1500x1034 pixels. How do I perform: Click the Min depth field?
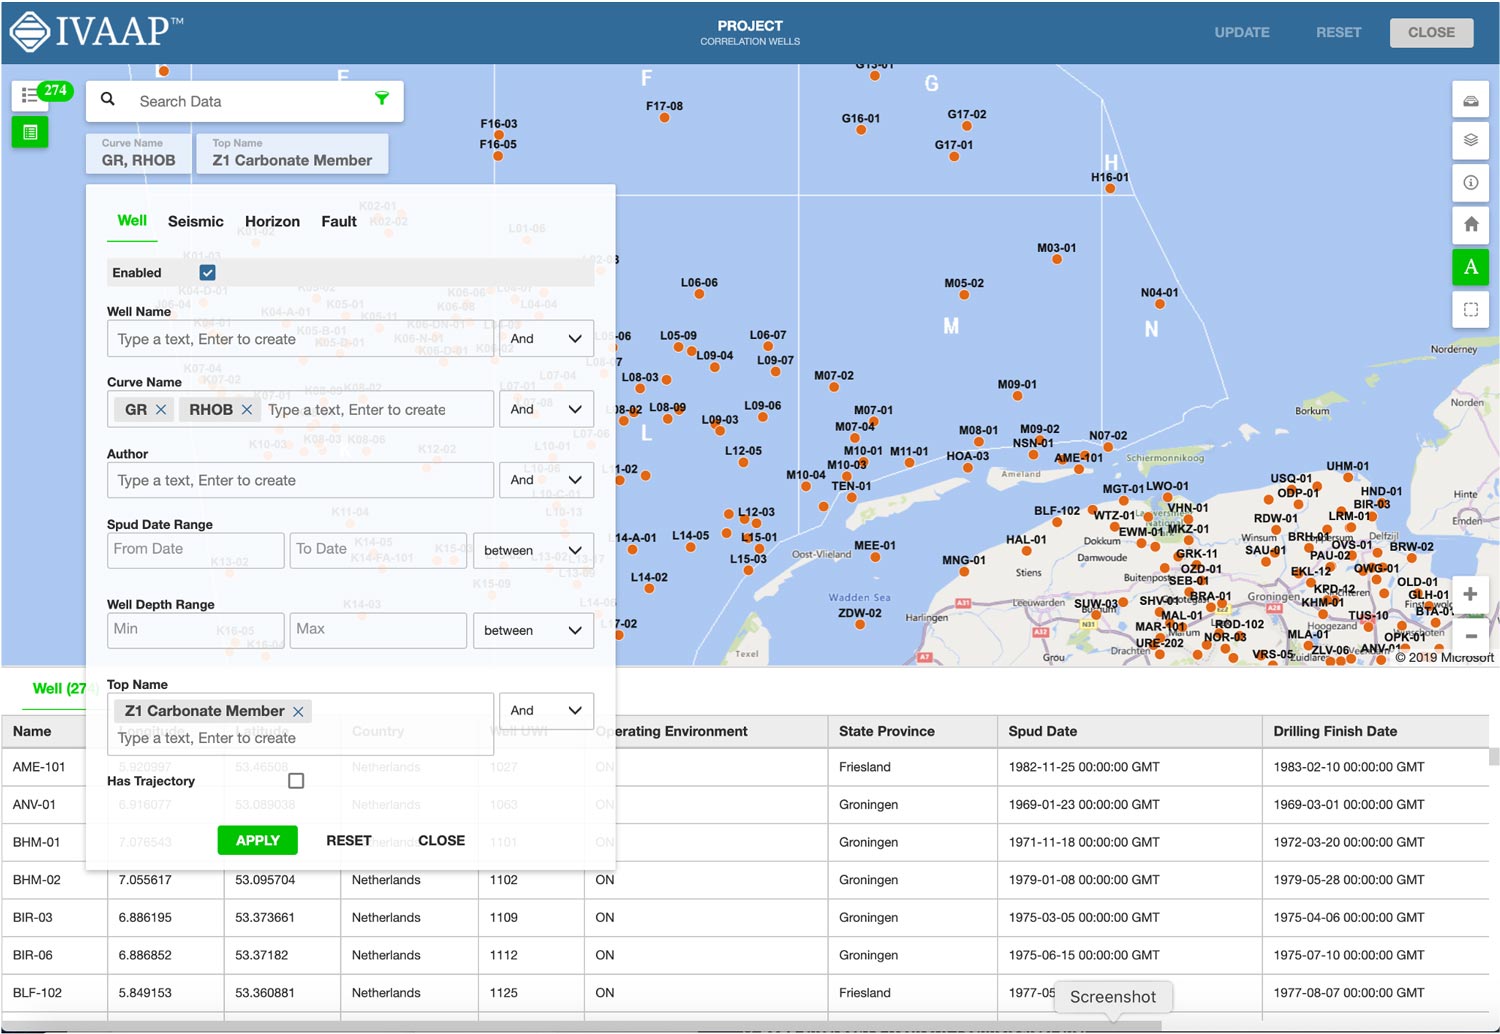click(x=195, y=630)
